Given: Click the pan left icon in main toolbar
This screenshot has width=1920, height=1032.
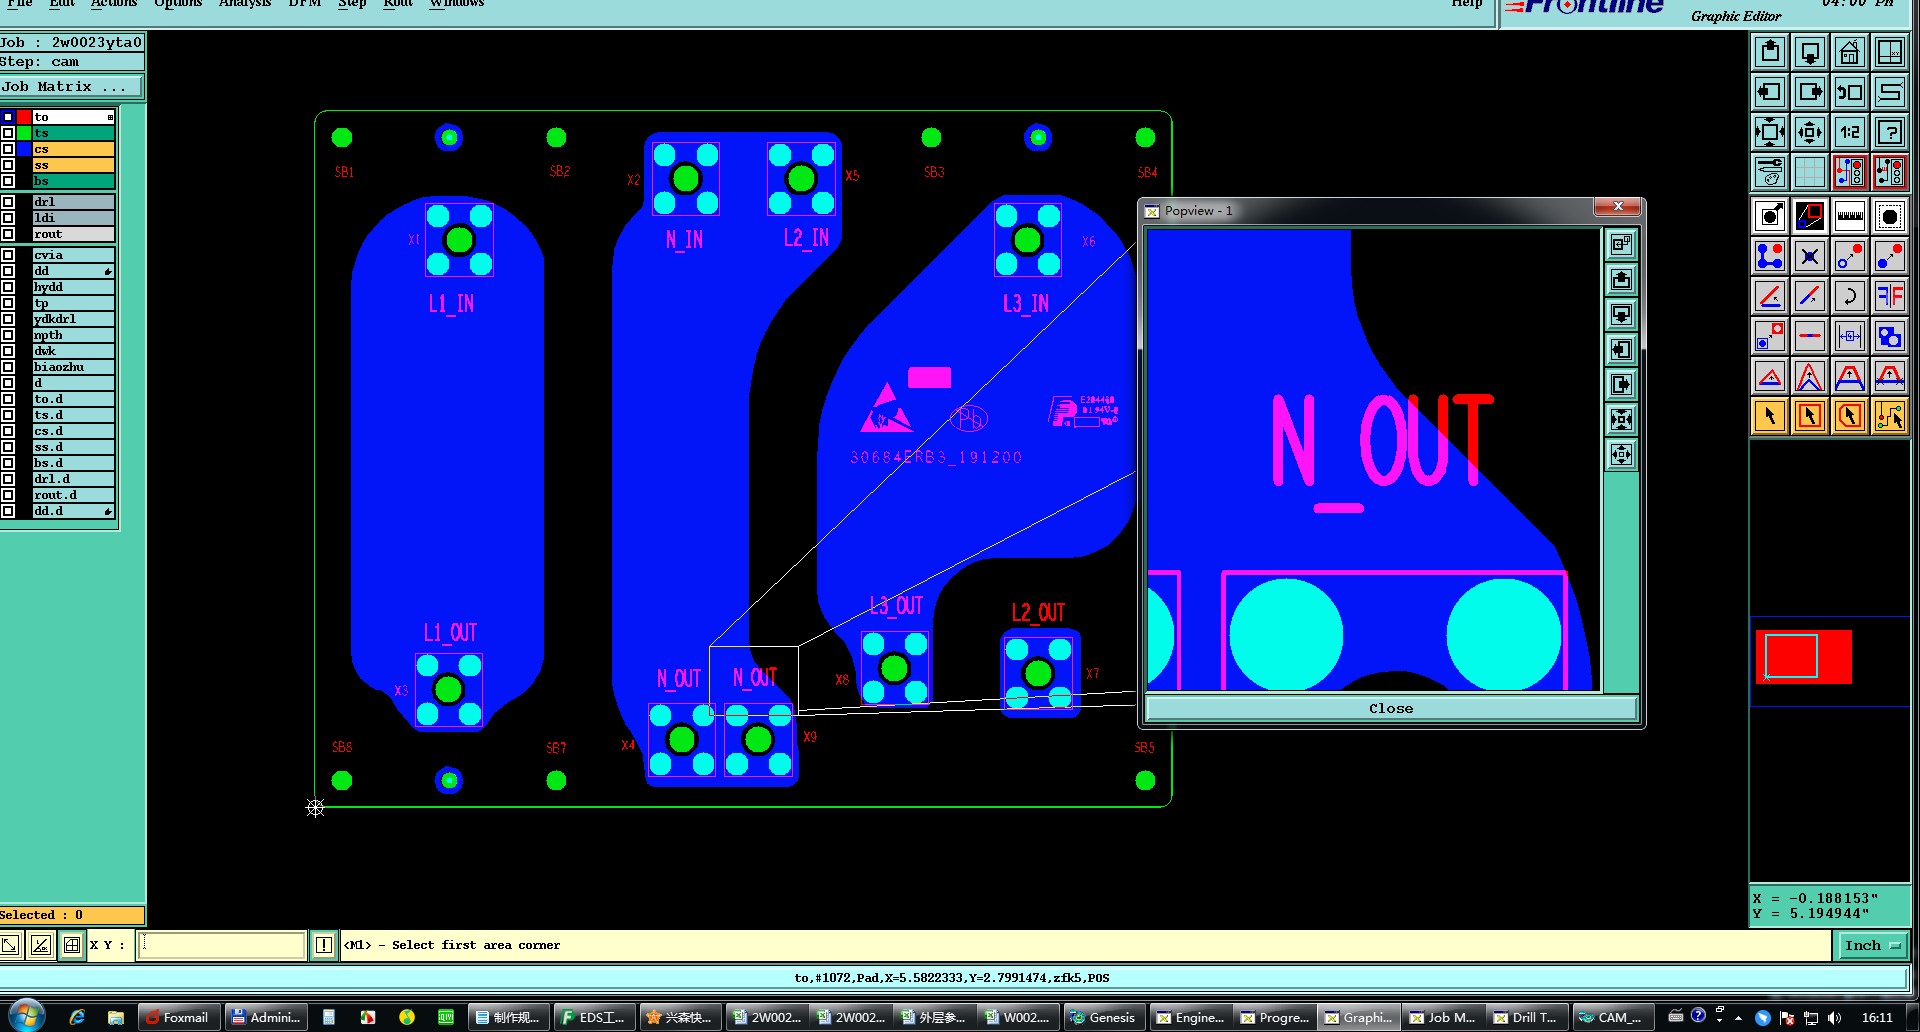Looking at the screenshot, I should (1770, 92).
